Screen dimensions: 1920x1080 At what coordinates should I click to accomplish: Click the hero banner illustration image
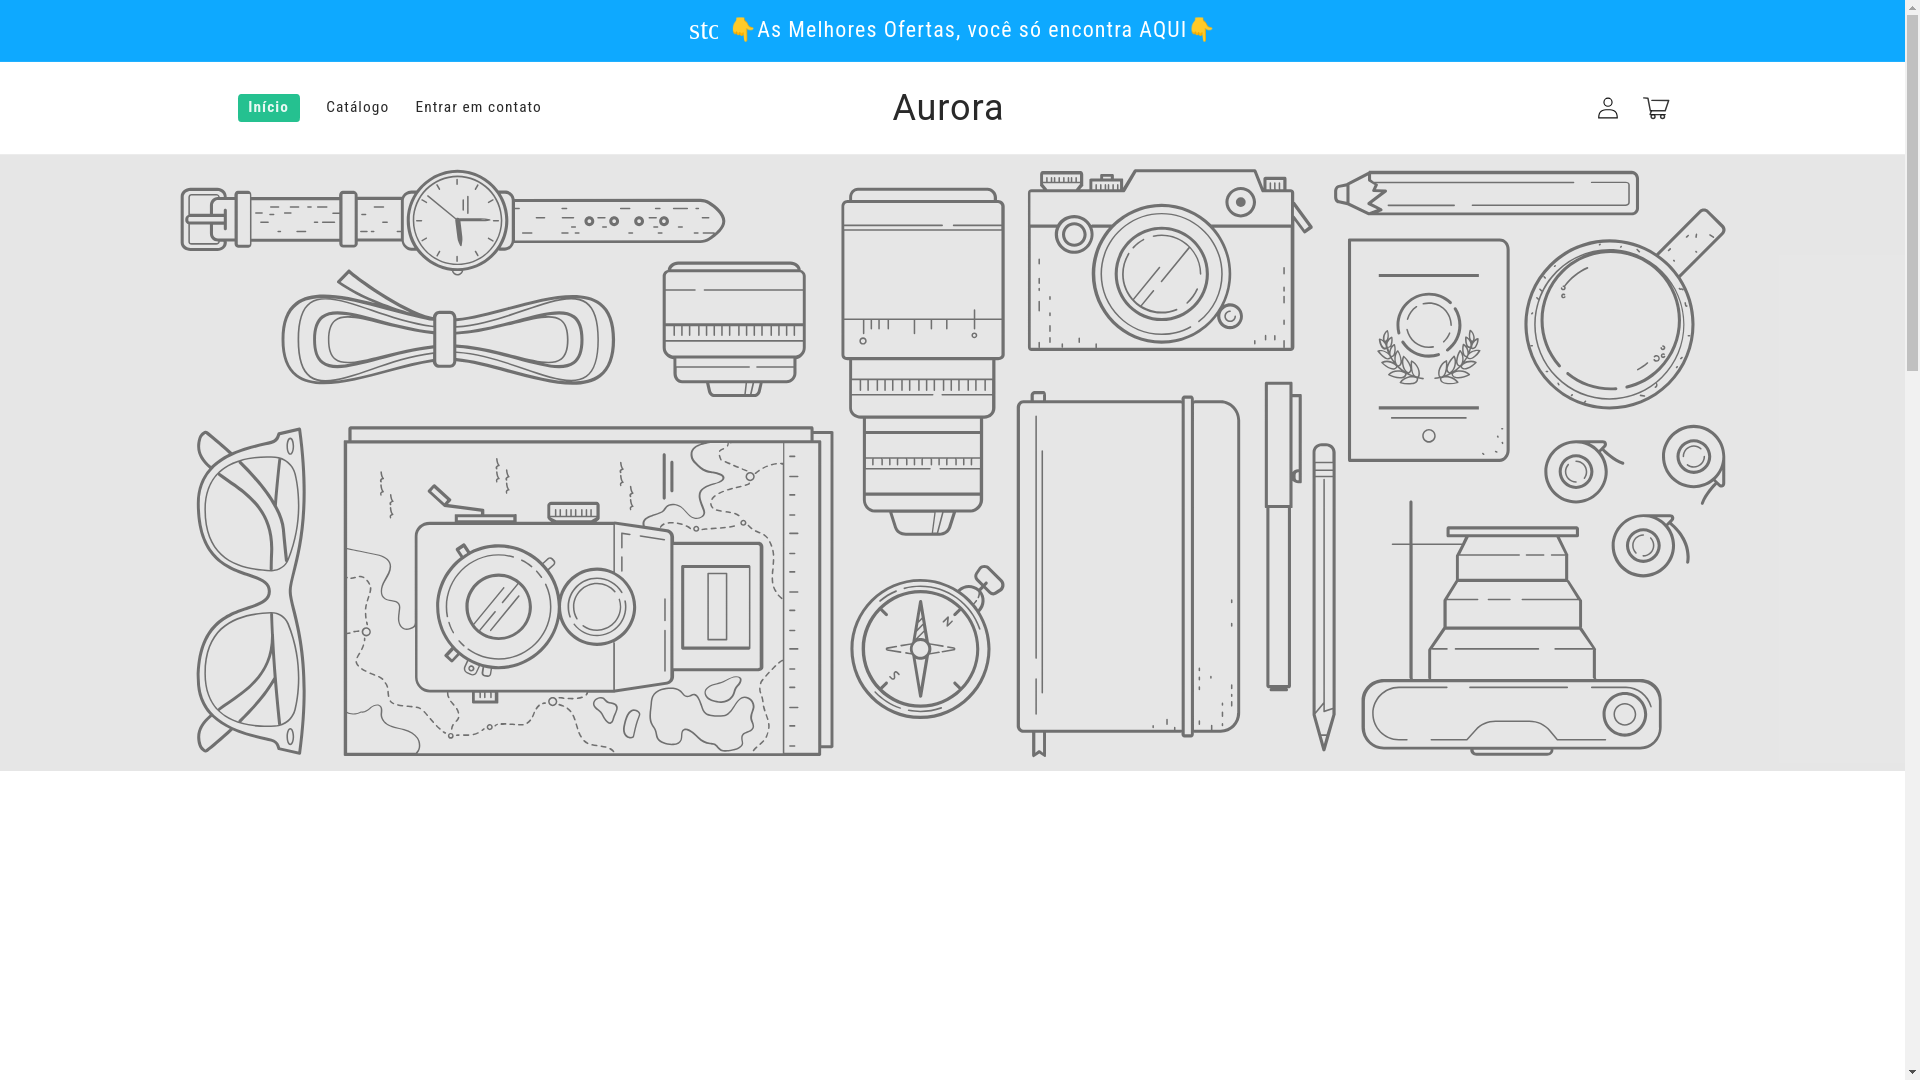(x=952, y=462)
